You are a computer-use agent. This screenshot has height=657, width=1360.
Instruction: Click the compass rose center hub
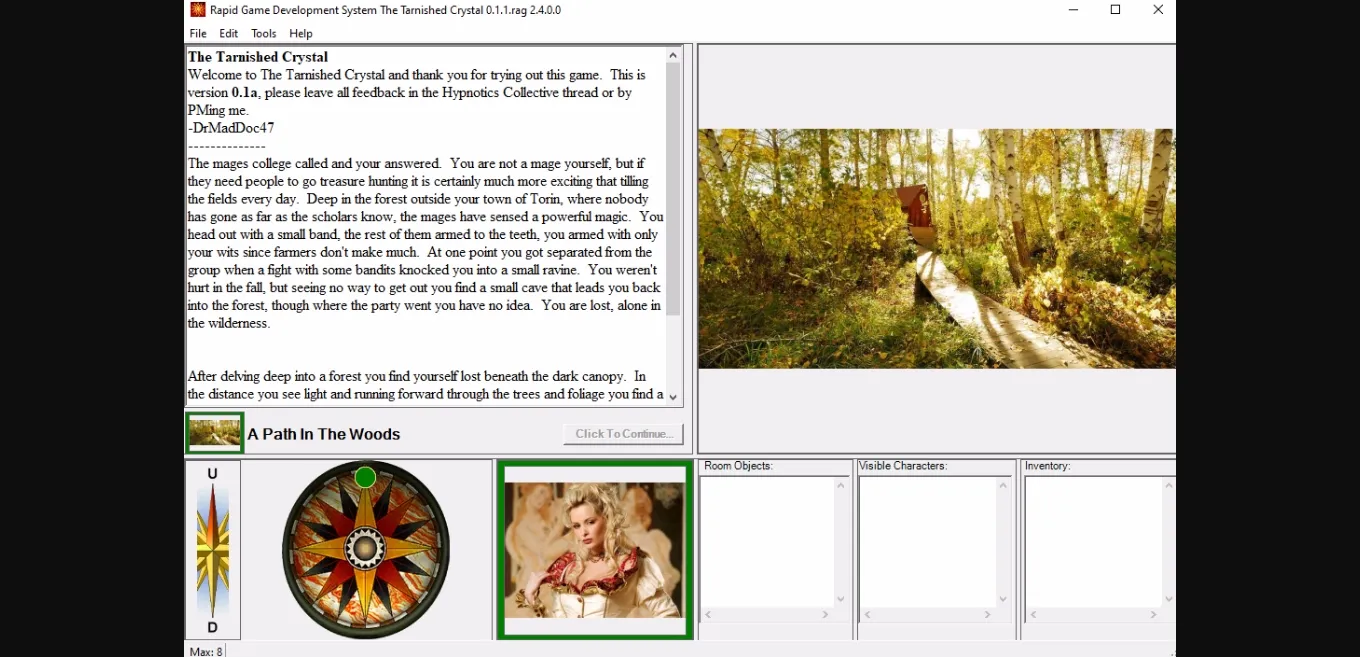[x=365, y=547]
